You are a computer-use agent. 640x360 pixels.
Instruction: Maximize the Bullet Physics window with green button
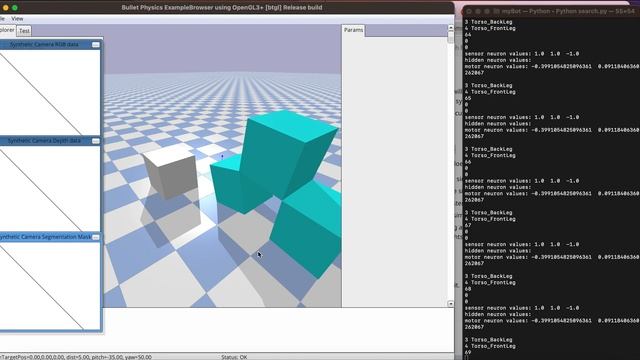[x=15, y=8]
